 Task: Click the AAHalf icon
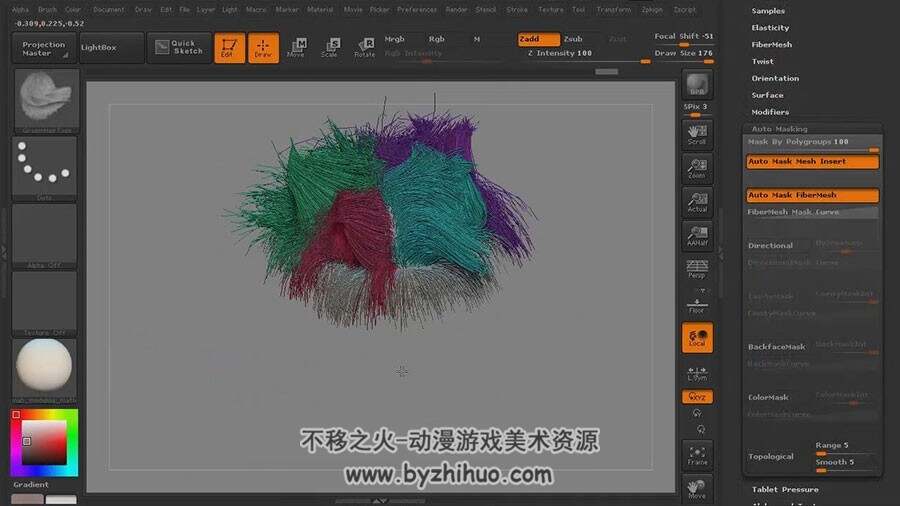point(697,236)
